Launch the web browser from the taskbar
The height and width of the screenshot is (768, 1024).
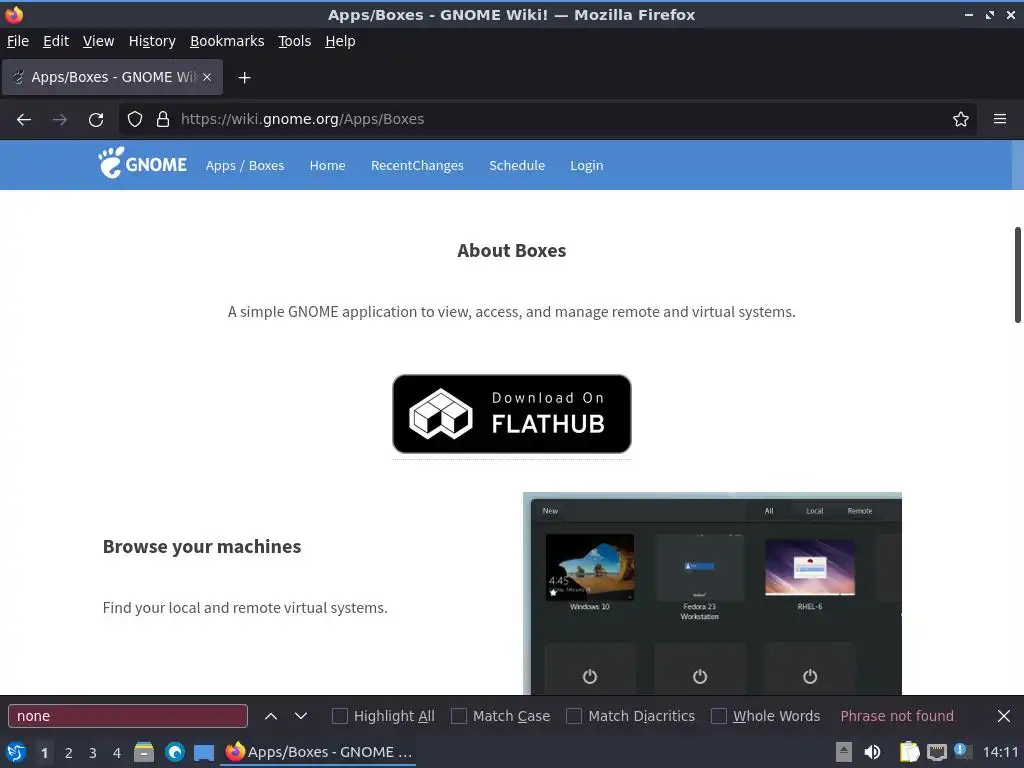(x=174, y=752)
